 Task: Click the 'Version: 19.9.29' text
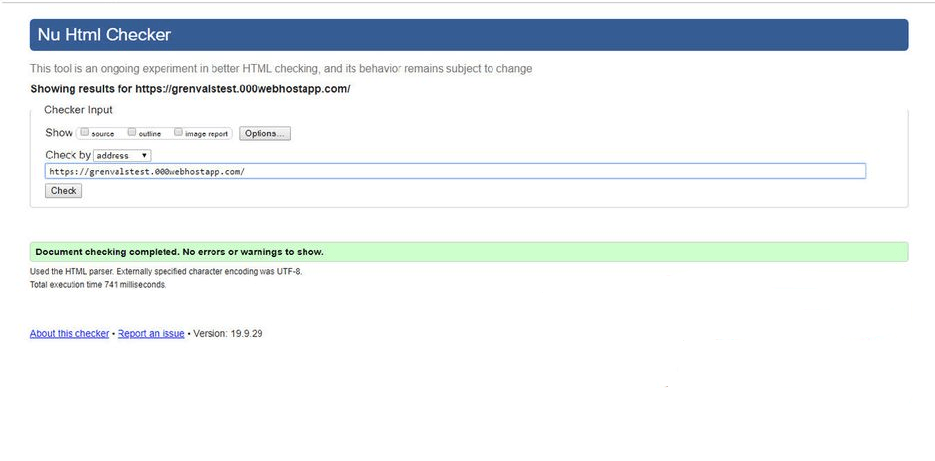(x=228, y=333)
